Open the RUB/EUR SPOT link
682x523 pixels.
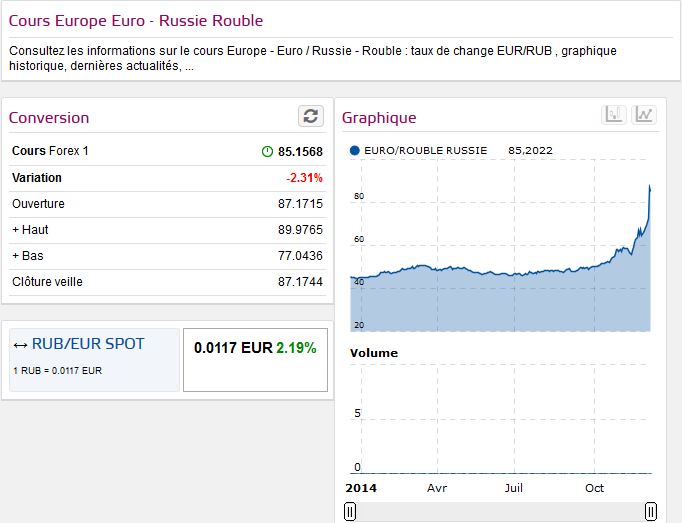[x=88, y=344]
